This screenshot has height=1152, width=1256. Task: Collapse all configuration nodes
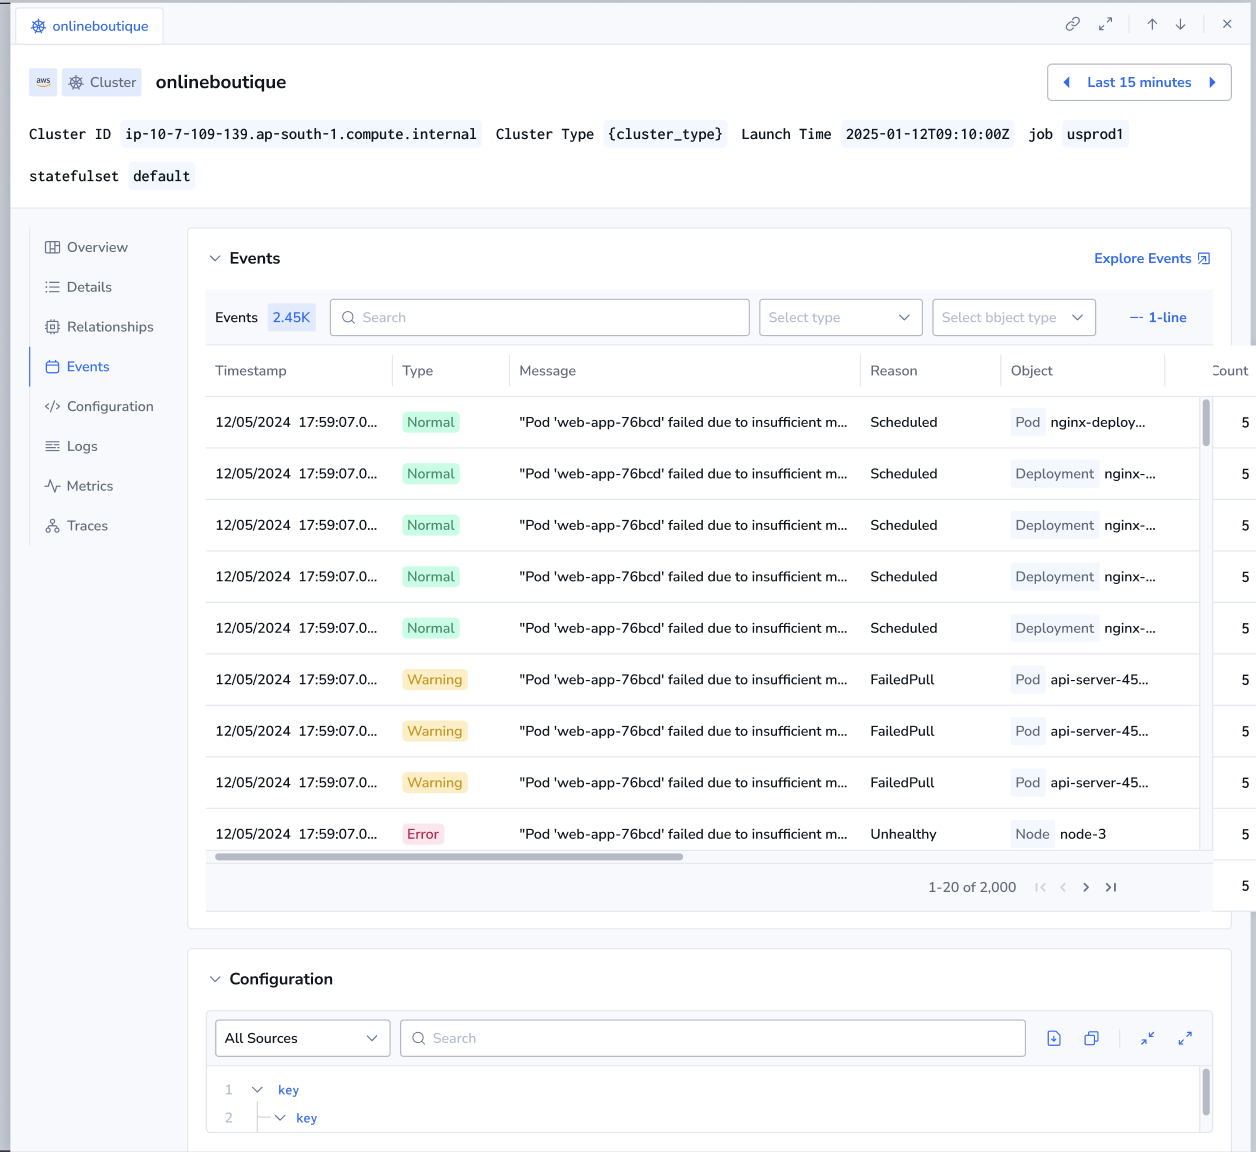1148,1038
